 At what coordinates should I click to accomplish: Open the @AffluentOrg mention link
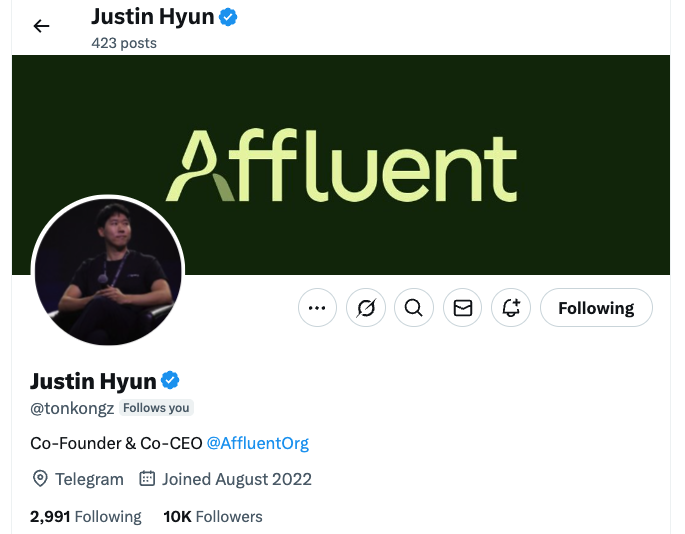258,443
